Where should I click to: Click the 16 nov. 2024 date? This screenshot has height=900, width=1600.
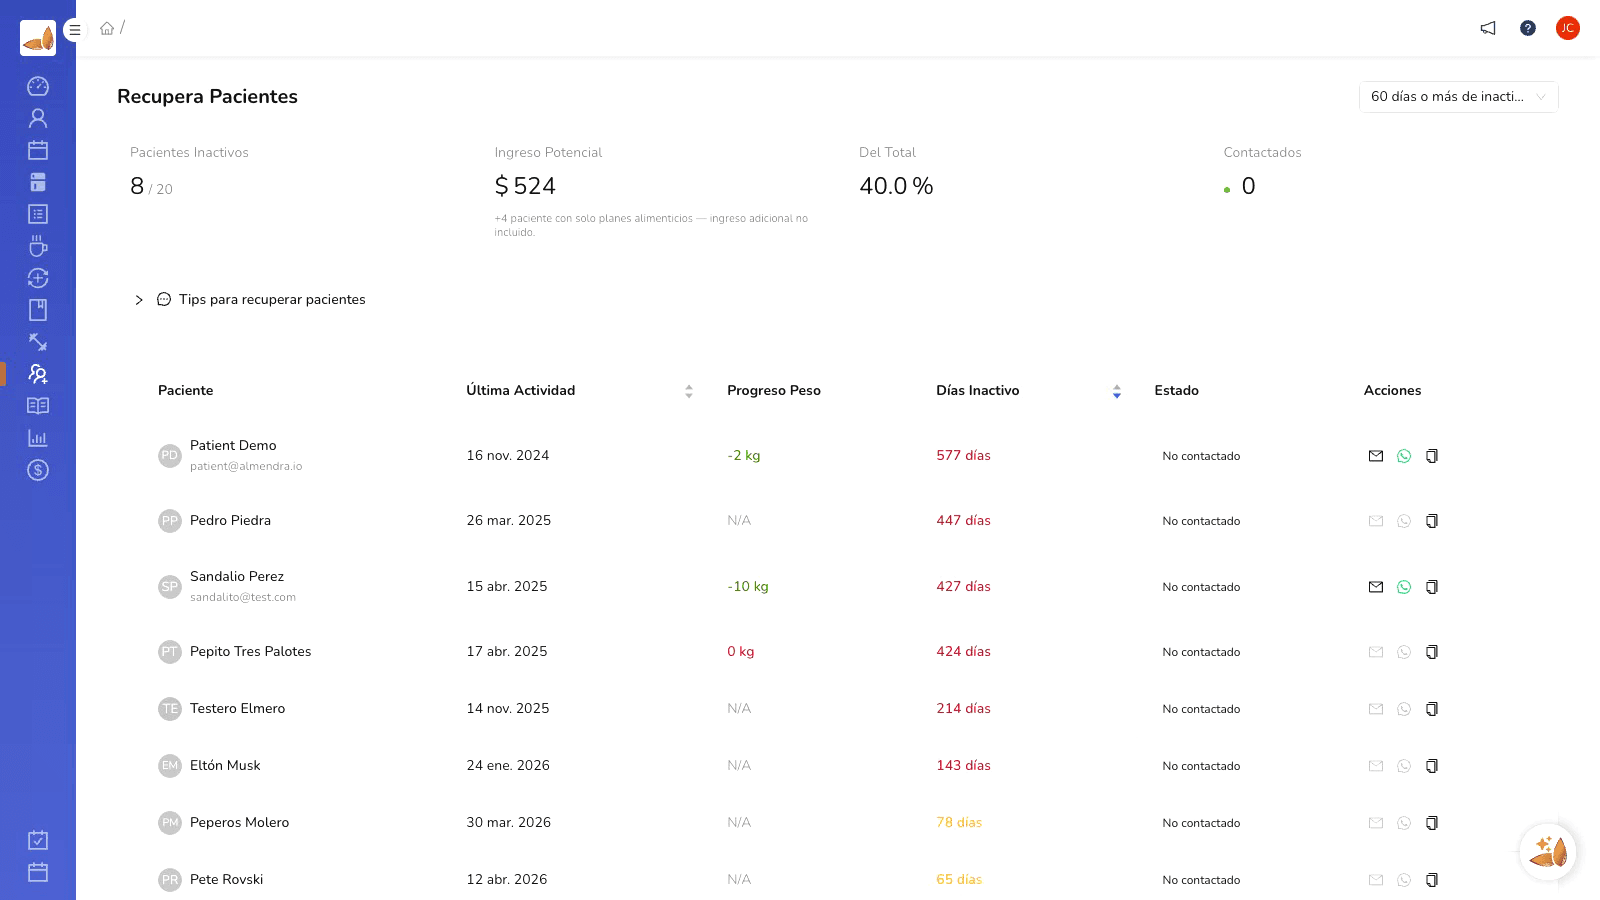coord(507,456)
